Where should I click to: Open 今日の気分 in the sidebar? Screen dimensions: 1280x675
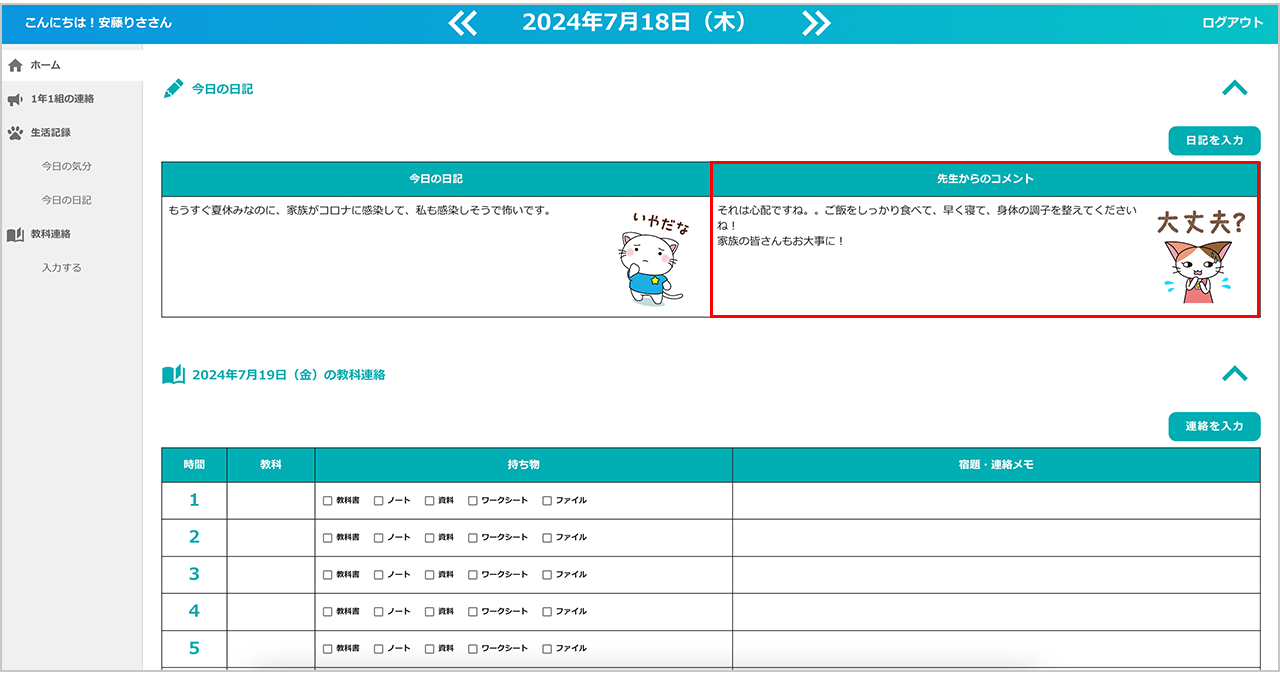(x=66, y=166)
